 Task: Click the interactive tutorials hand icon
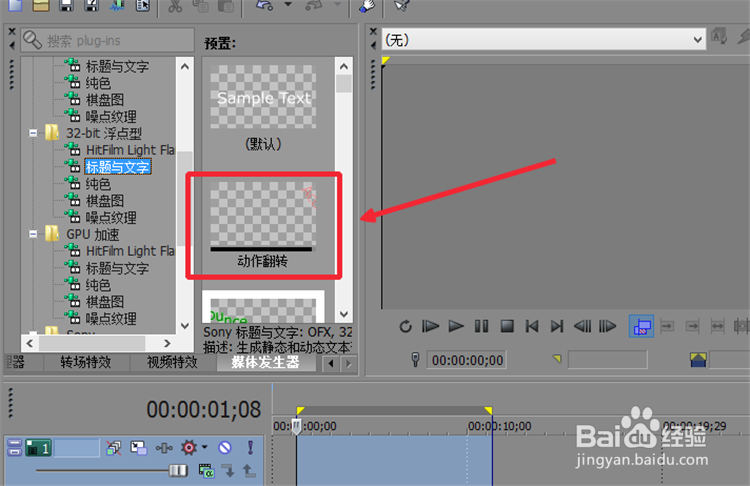pyautogui.click(x=368, y=5)
